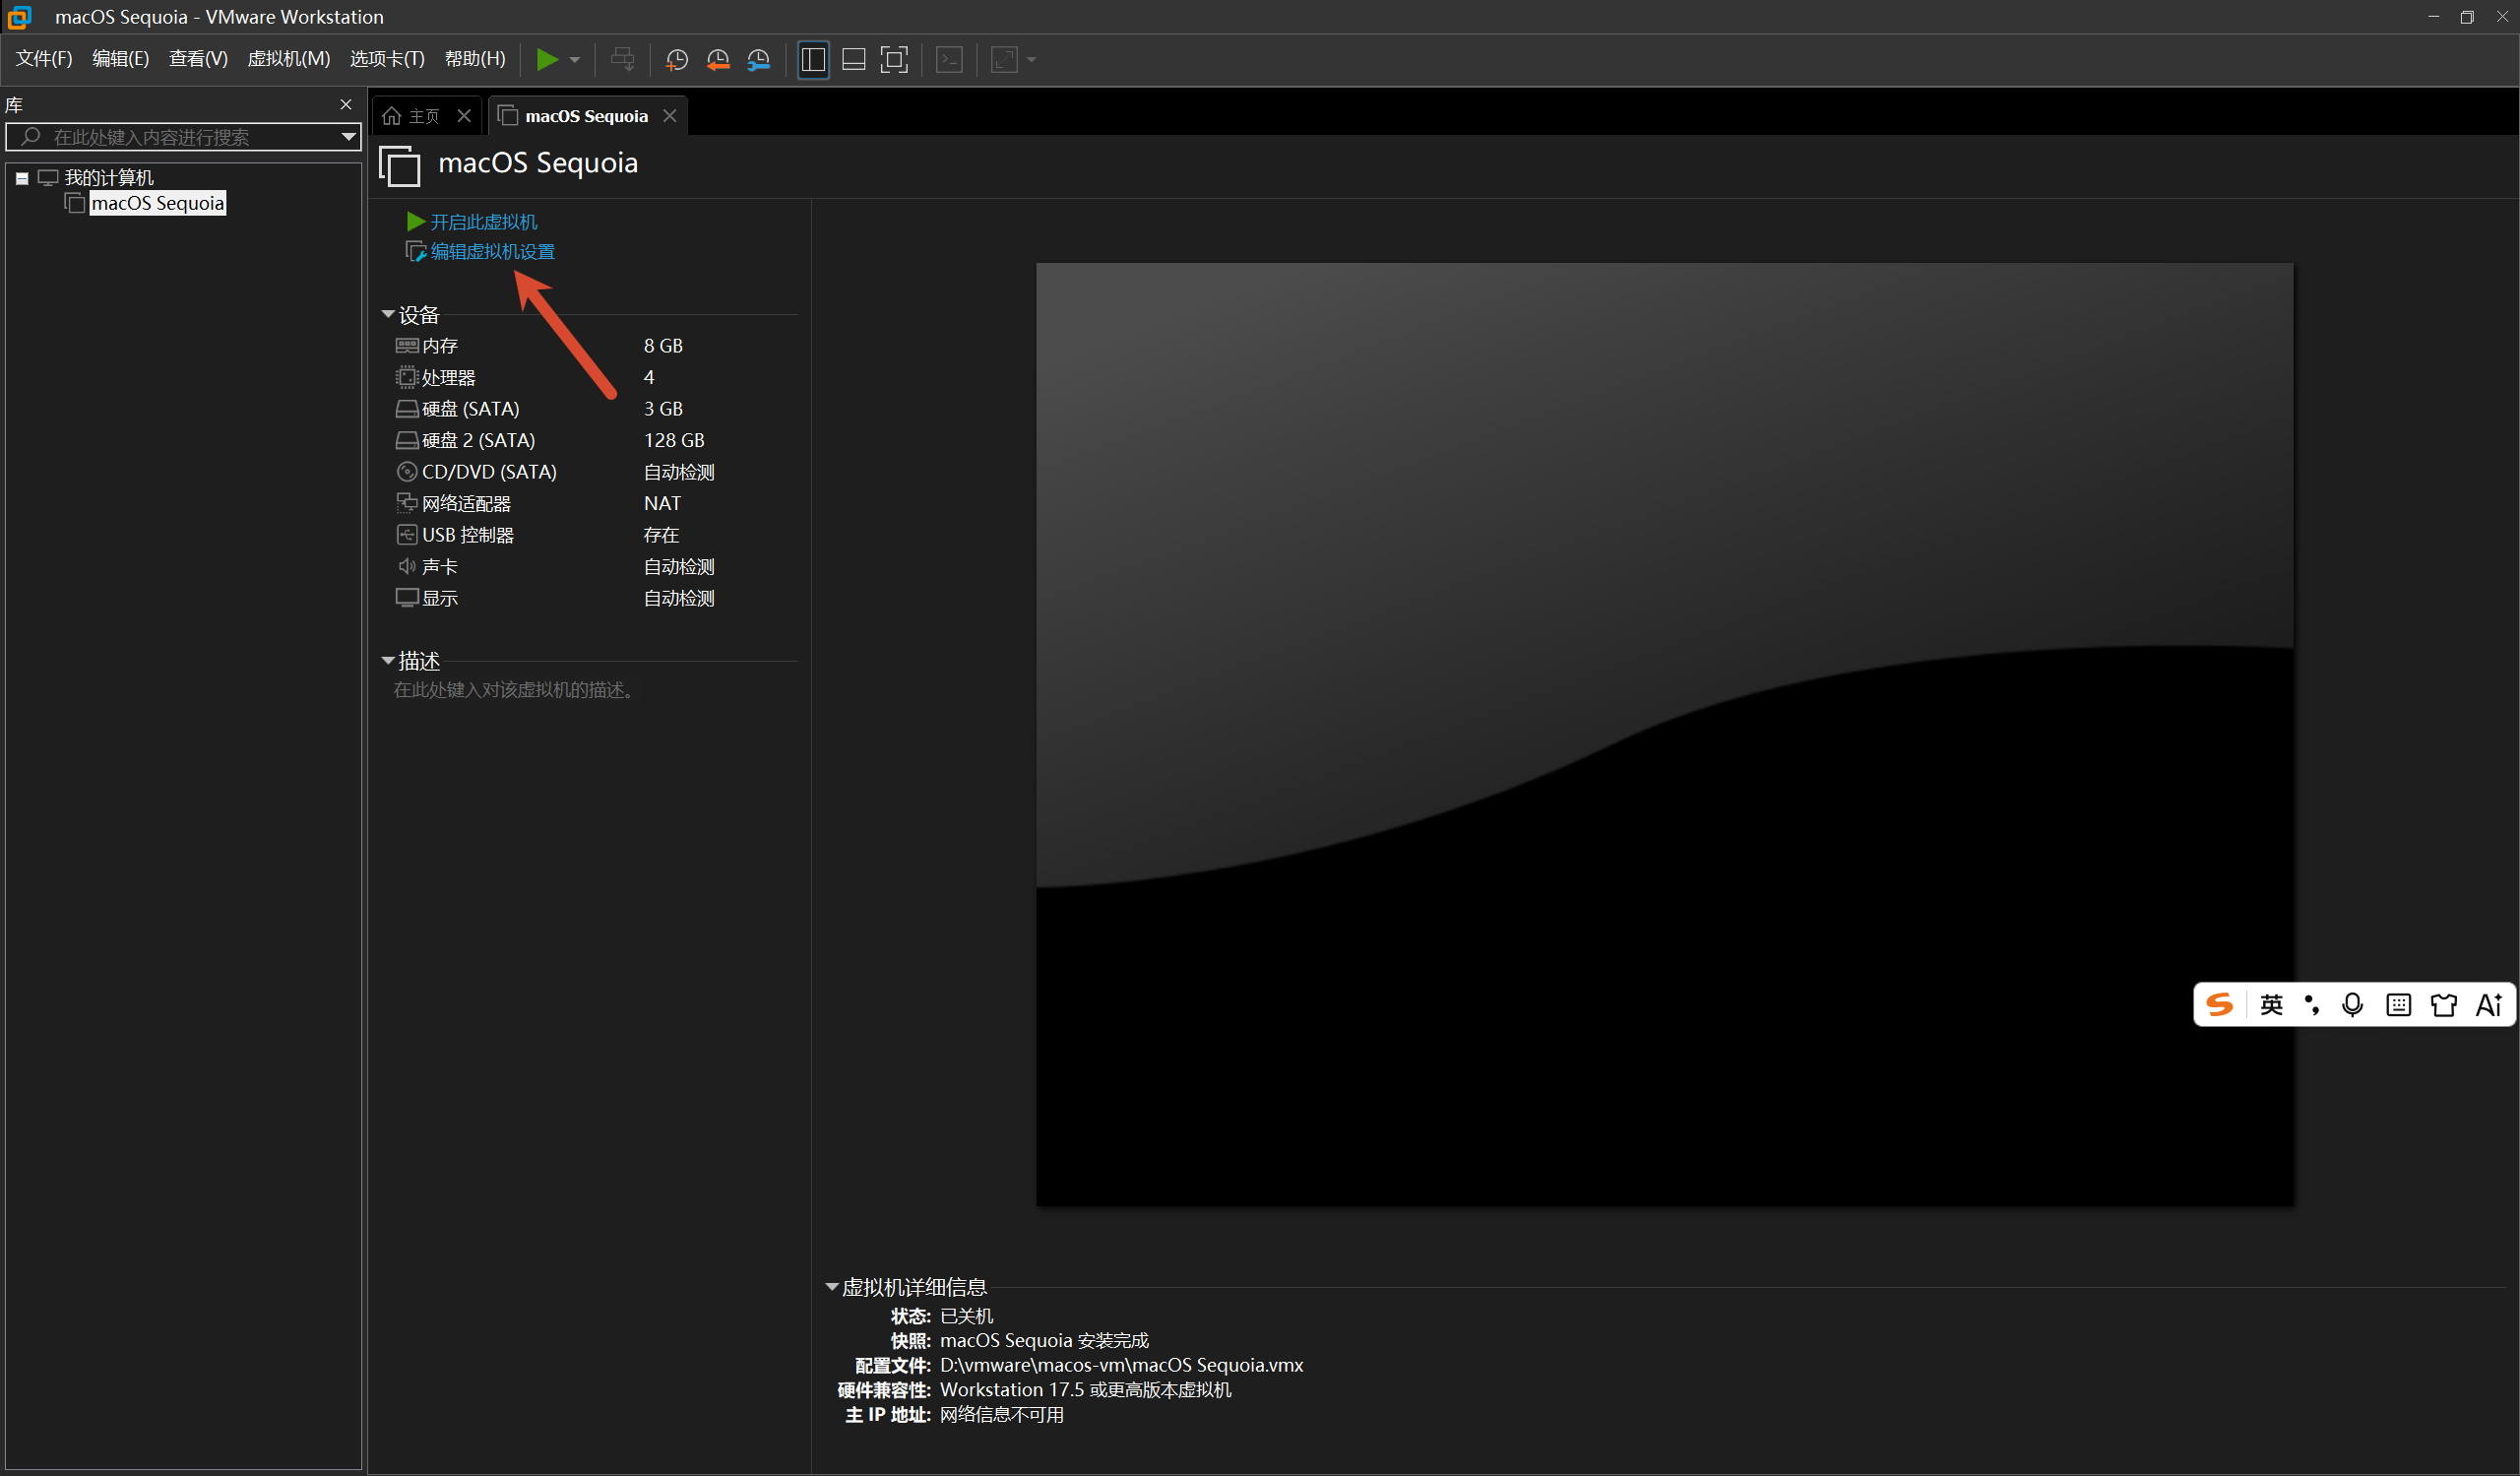Collapse the 我的计算机 tree node
Screen dimensions: 2520x1476
(22, 179)
